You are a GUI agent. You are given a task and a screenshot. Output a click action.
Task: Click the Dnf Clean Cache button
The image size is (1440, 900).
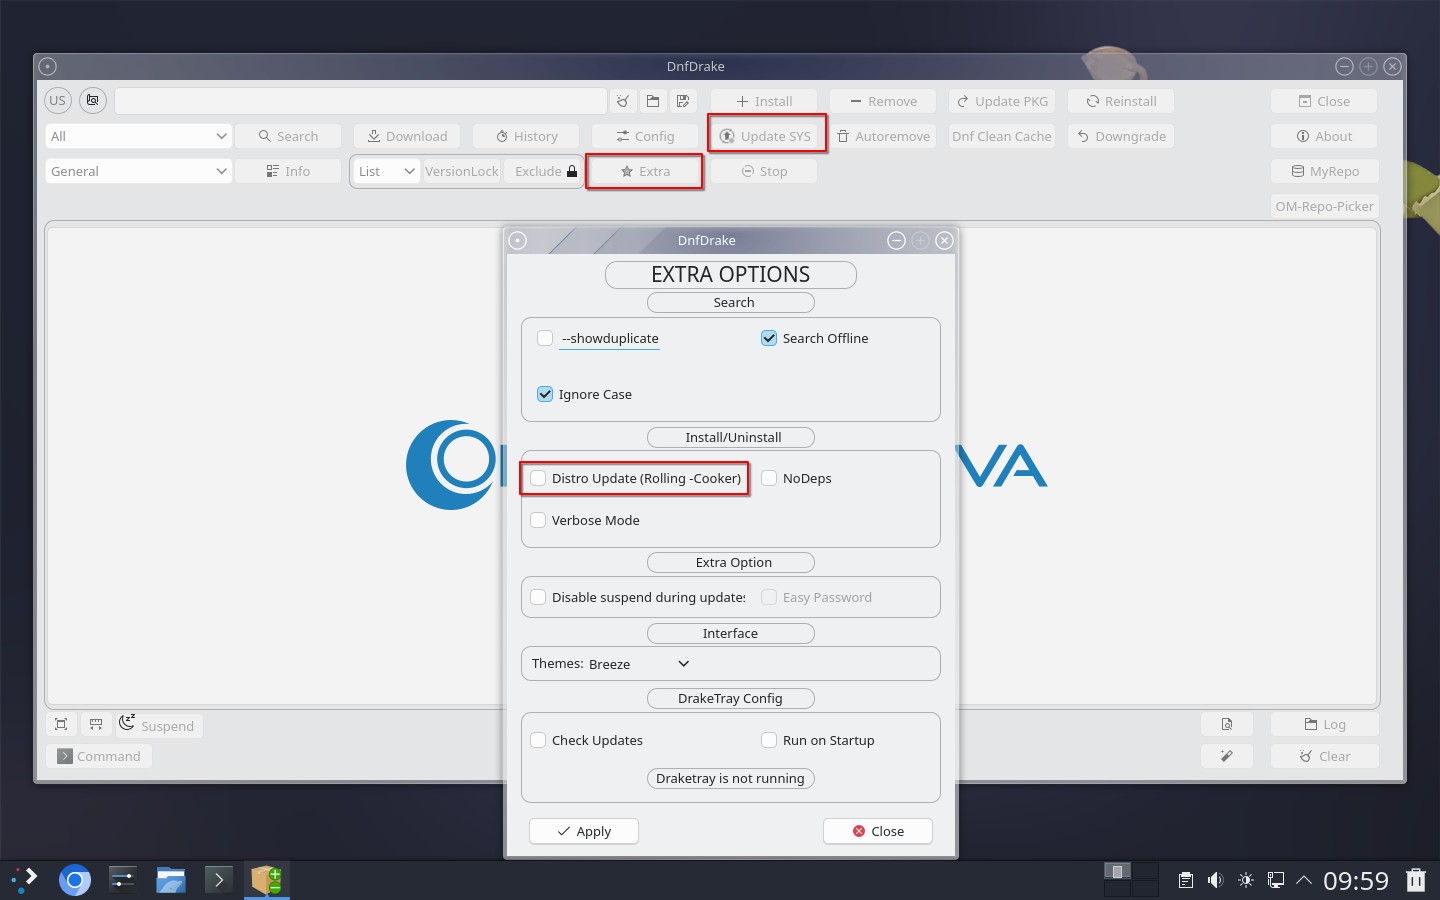1002,136
